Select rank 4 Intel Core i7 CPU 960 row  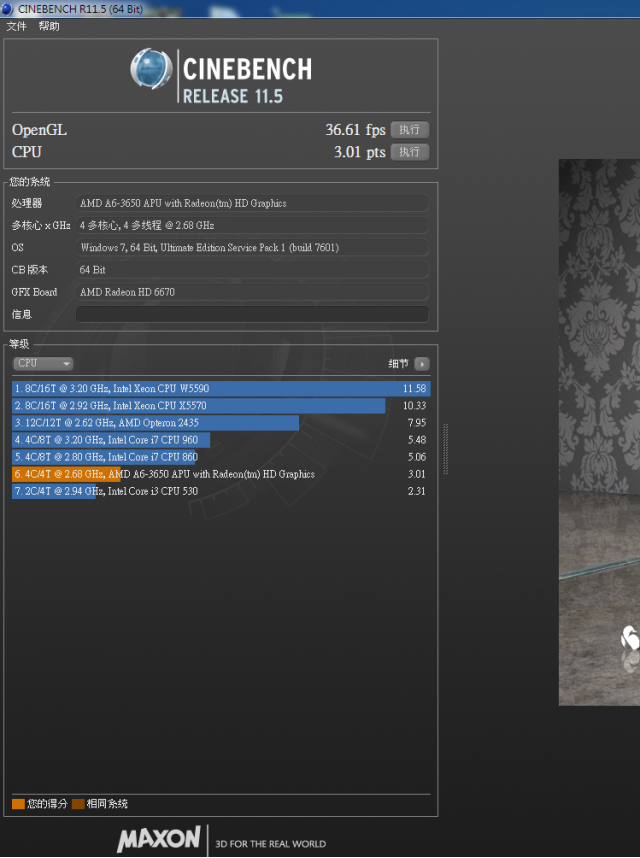point(221,440)
